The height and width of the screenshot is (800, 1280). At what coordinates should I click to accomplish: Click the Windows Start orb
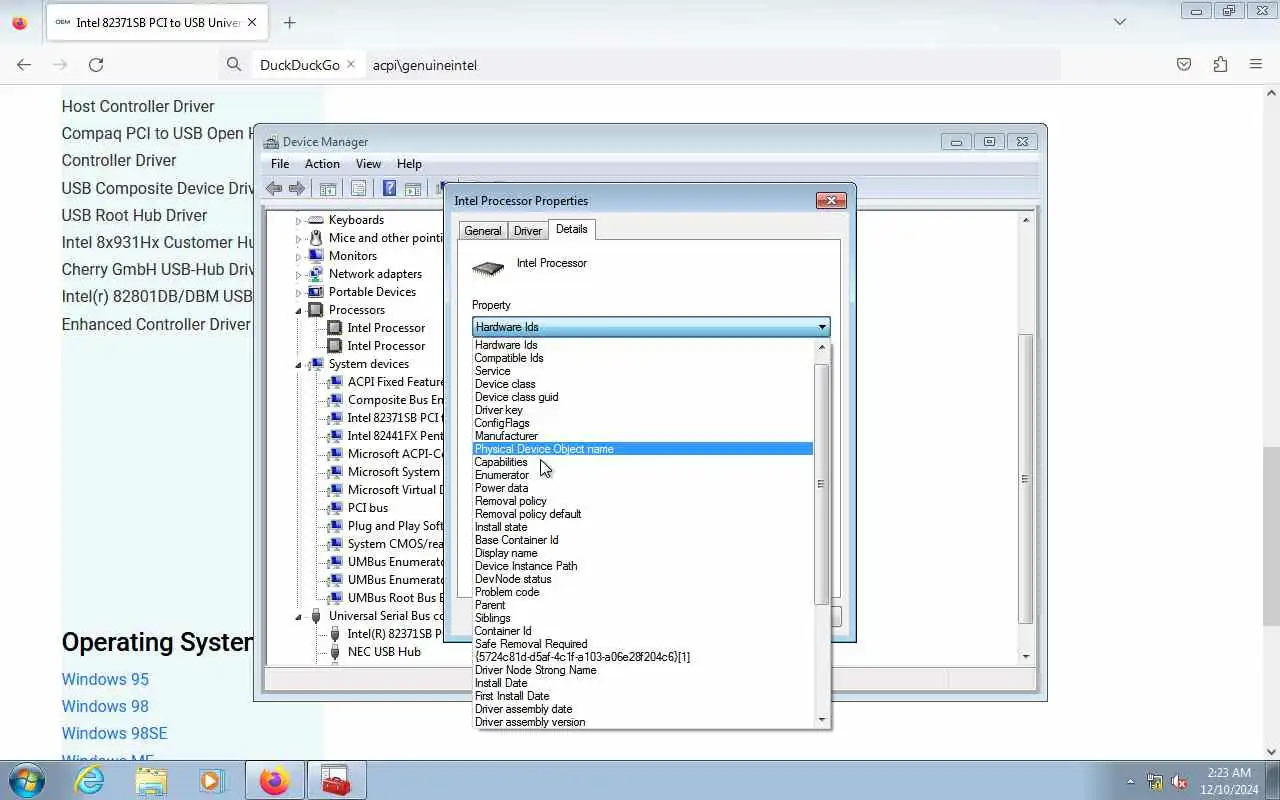click(27, 780)
